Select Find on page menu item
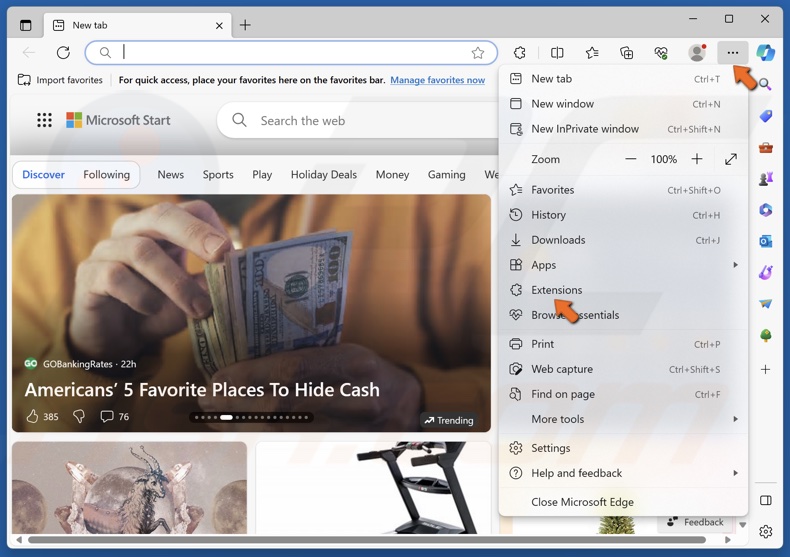 click(x=623, y=394)
